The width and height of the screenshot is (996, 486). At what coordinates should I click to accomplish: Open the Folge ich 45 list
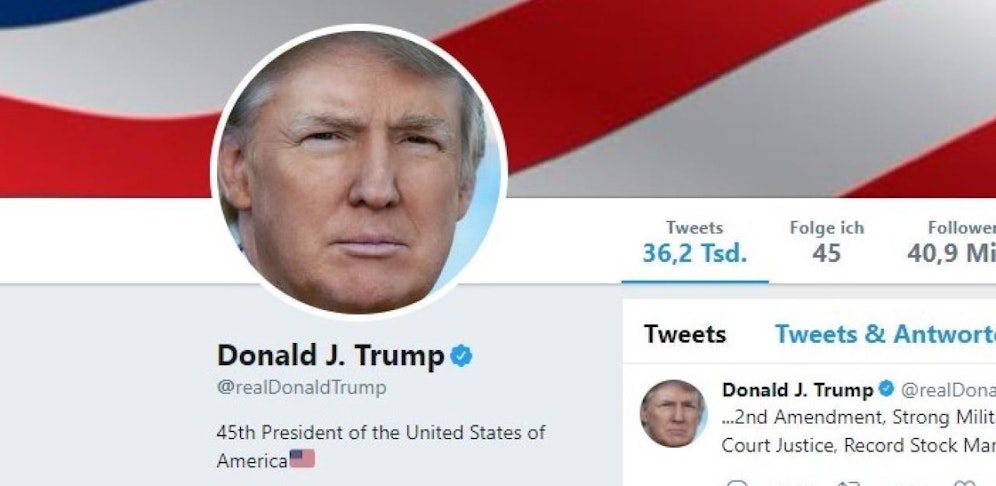pos(826,243)
